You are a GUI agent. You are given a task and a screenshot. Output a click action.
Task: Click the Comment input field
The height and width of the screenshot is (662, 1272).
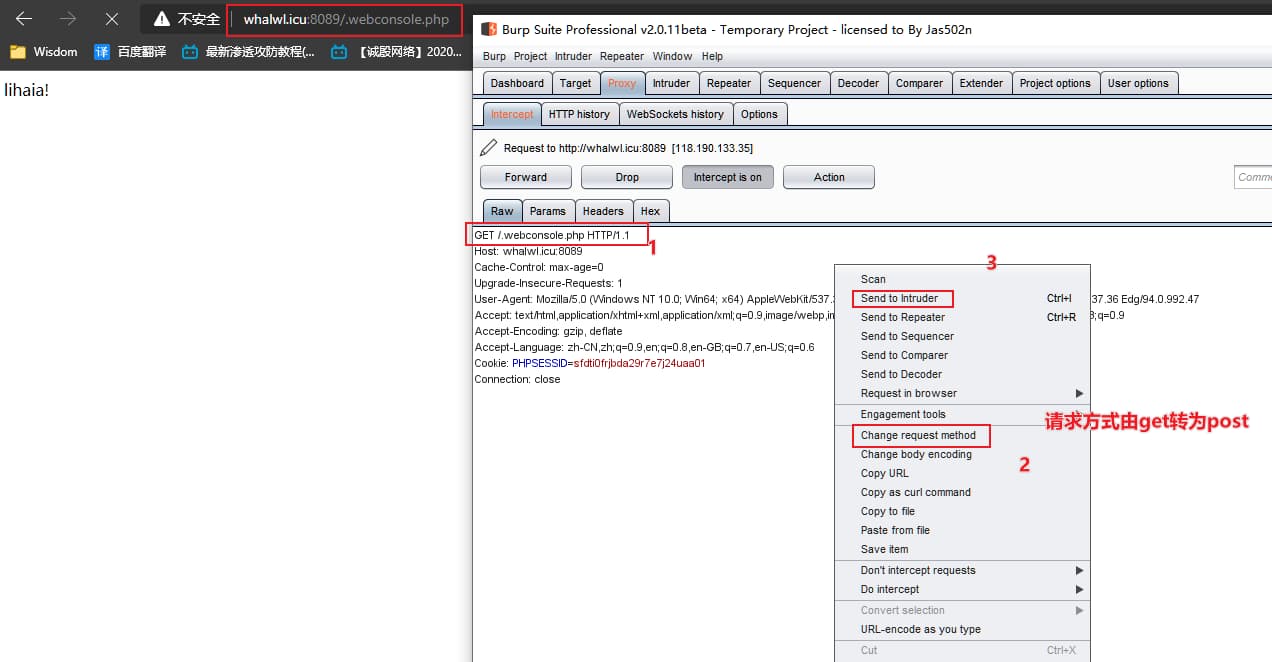click(1253, 177)
